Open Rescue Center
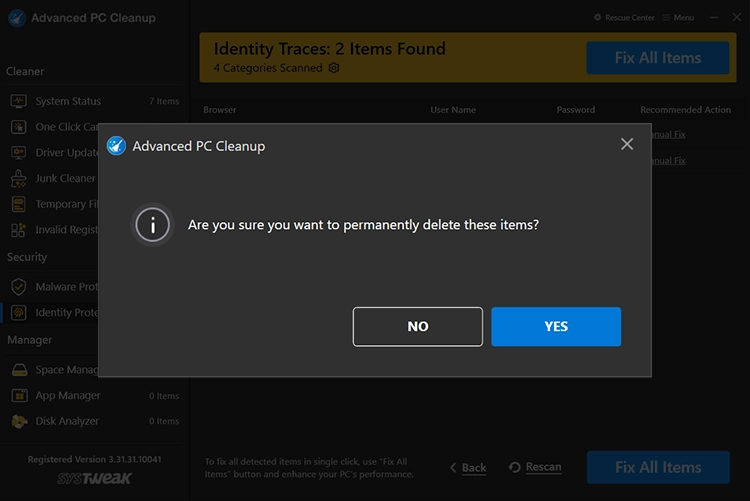This screenshot has width=750, height=501. click(624, 18)
